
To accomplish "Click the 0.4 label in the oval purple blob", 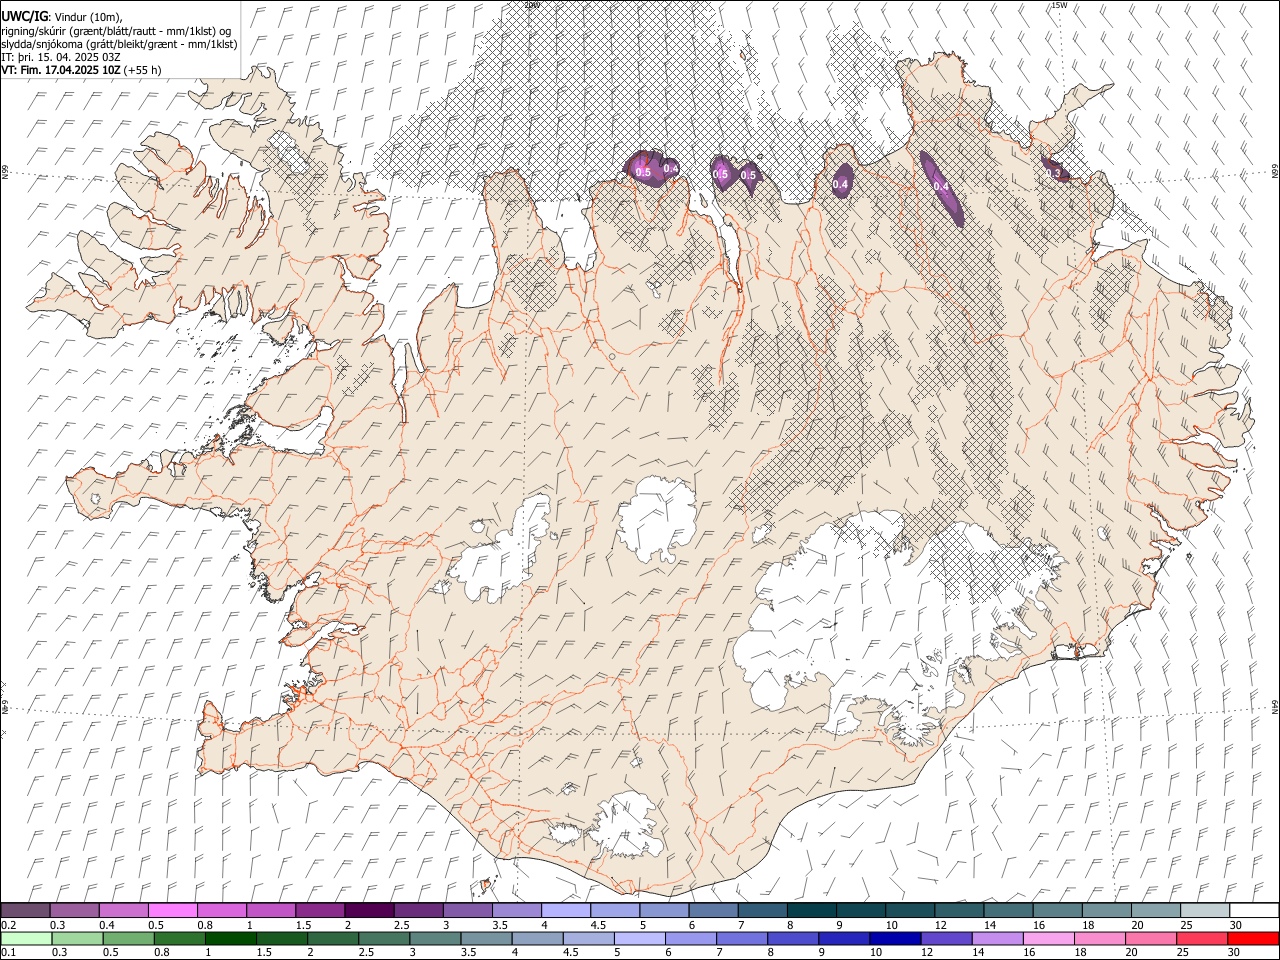I will coord(841,184).
